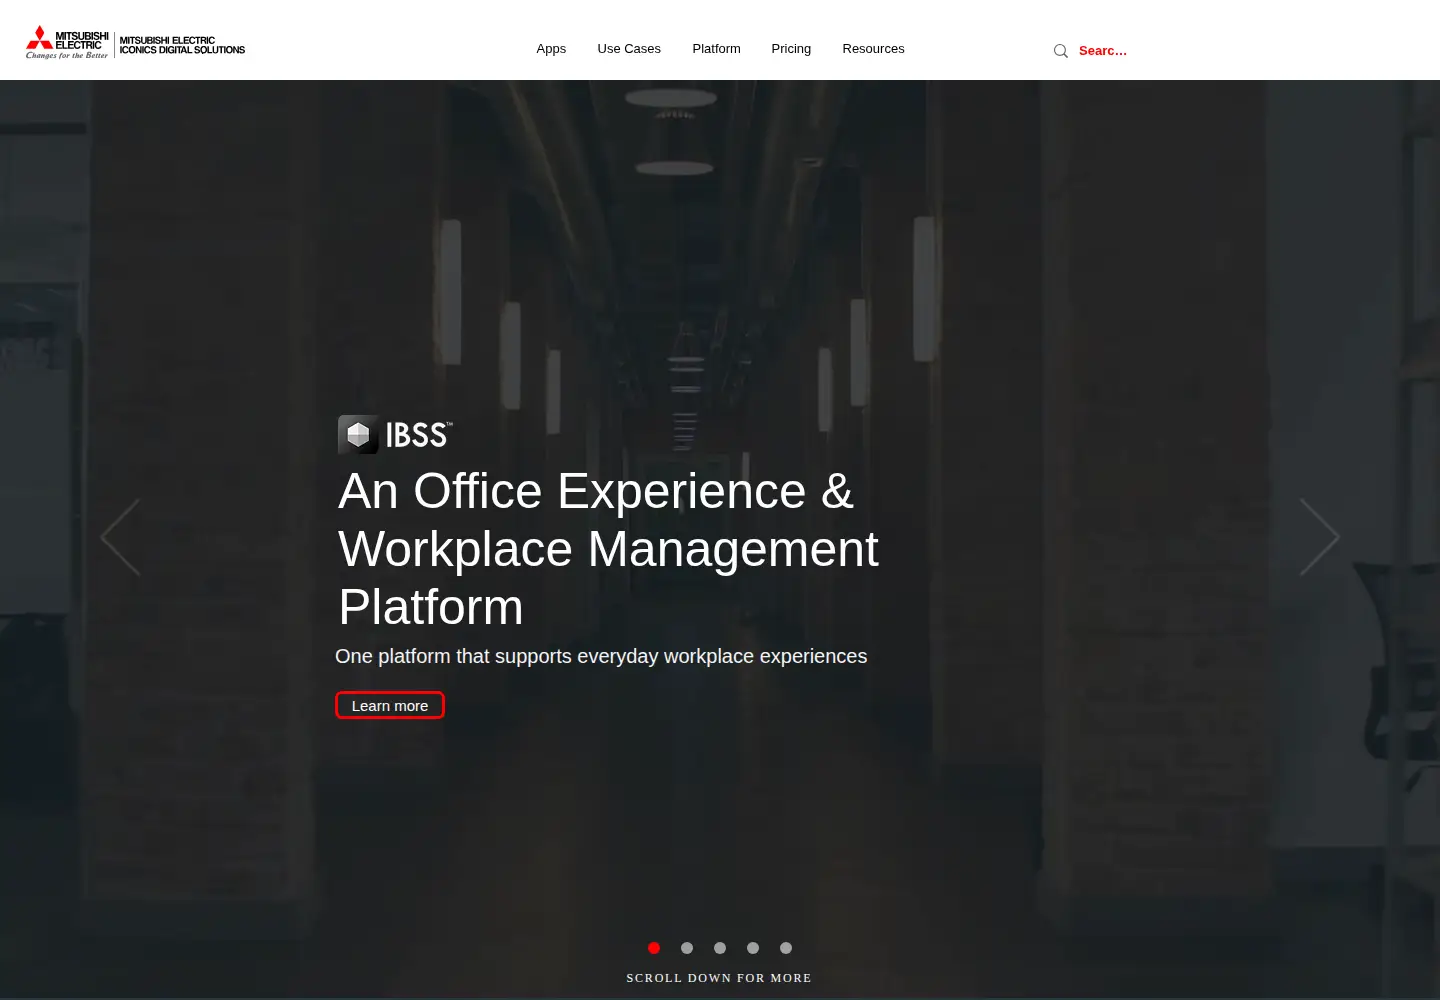
Task: Focus the Search input field
Action: pyautogui.click(x=1103, y=51)
